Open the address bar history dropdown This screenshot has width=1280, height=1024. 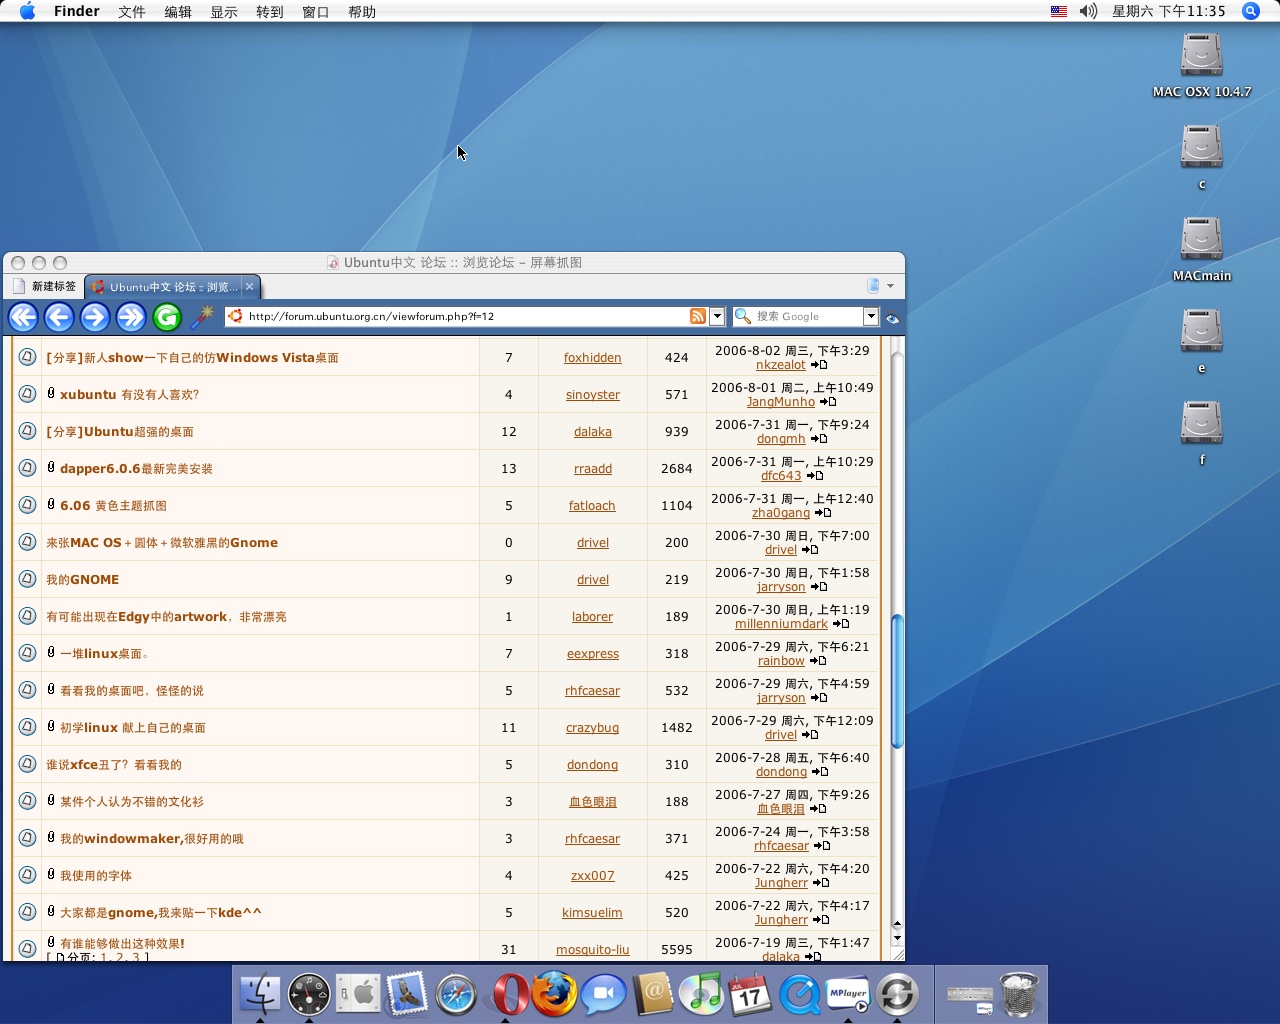pos(717,316)
